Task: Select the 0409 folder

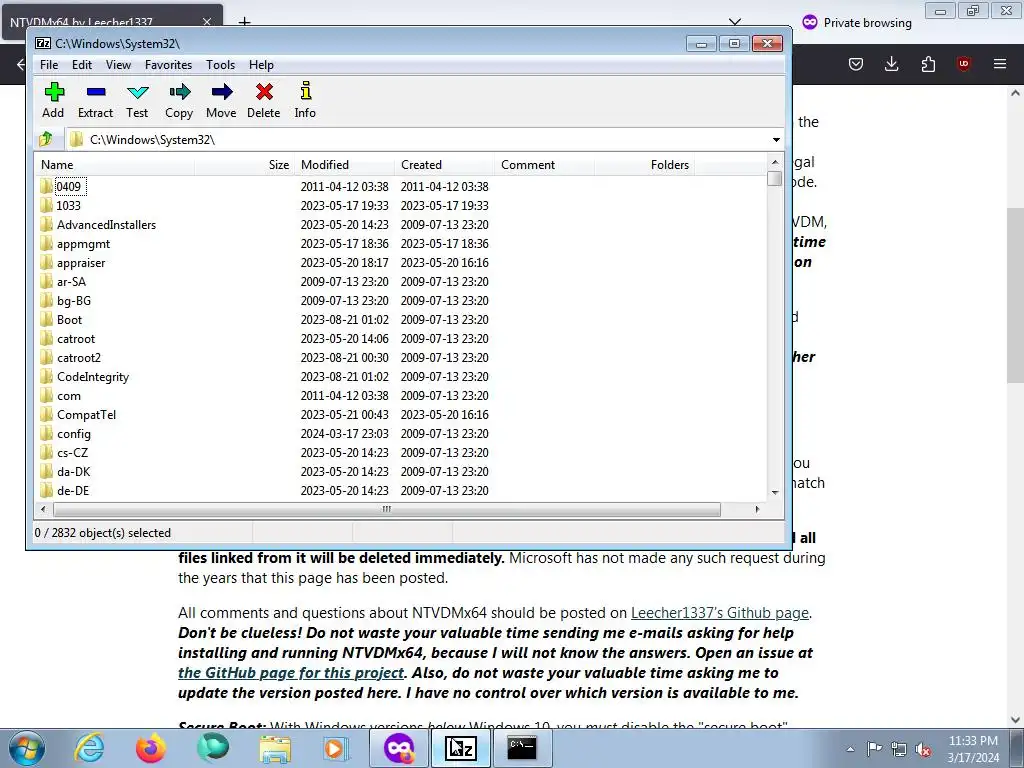Action: click(x=68, y=187)
